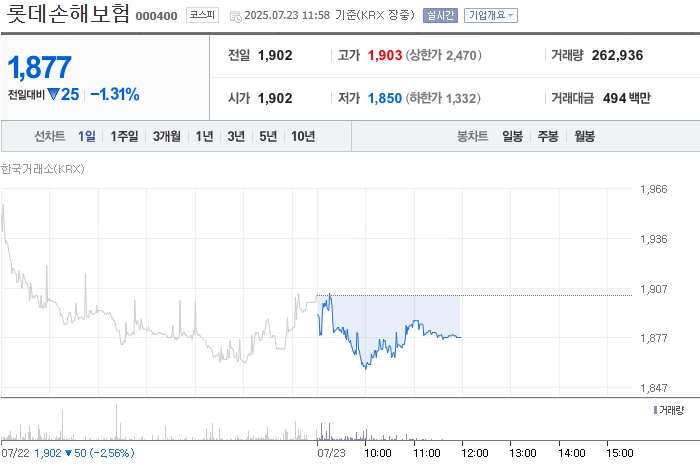The image size is (700, 465).
Task: Click the 12:00 time axis label
Action: (475, 453)
